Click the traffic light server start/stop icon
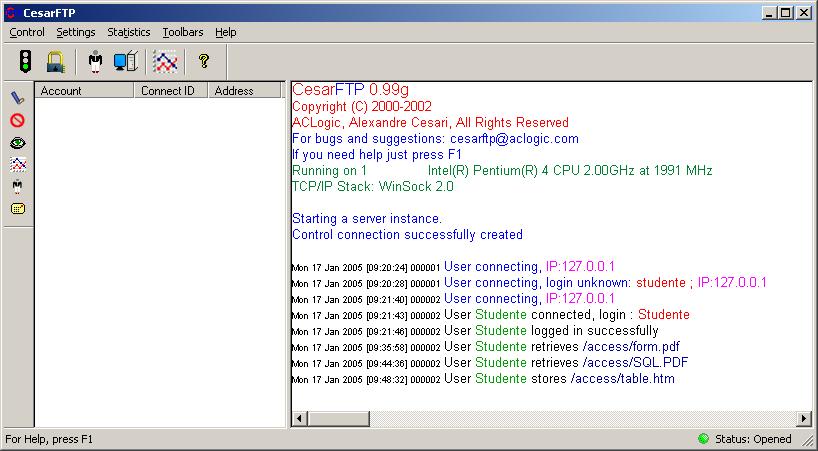The height and width of the screenshot is (451, 818). [x=25, y=62]
